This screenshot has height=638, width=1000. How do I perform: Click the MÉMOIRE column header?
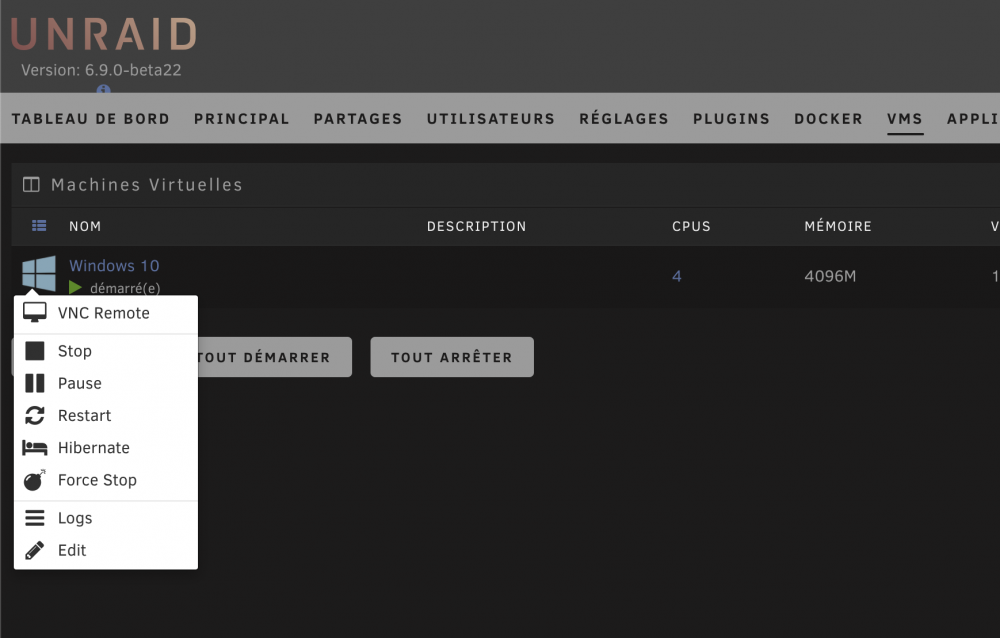coord(838,226)
